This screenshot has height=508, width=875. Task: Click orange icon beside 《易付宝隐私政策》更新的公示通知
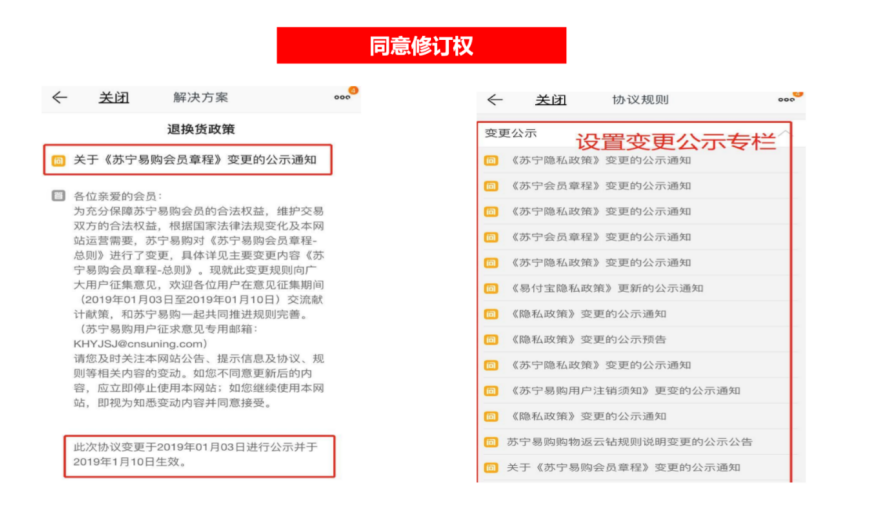[x=491, y=288]
